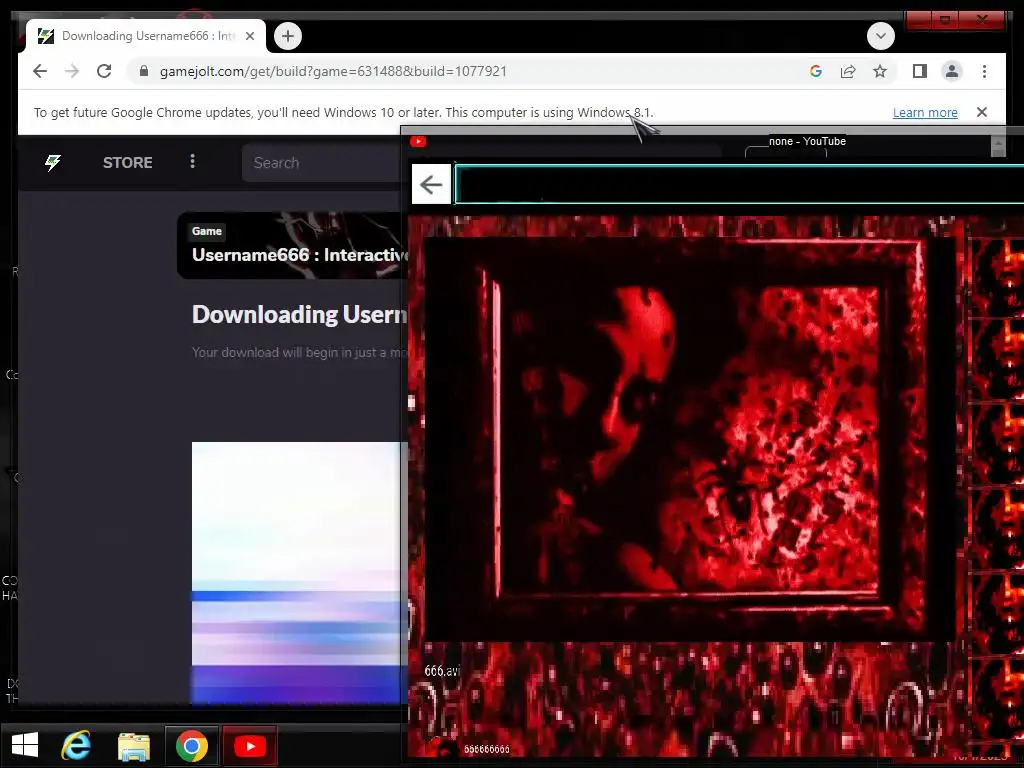Screen dimensions: 1024x768
Task: Select the Downloading Username666 tab
Action: coord(146,36)
